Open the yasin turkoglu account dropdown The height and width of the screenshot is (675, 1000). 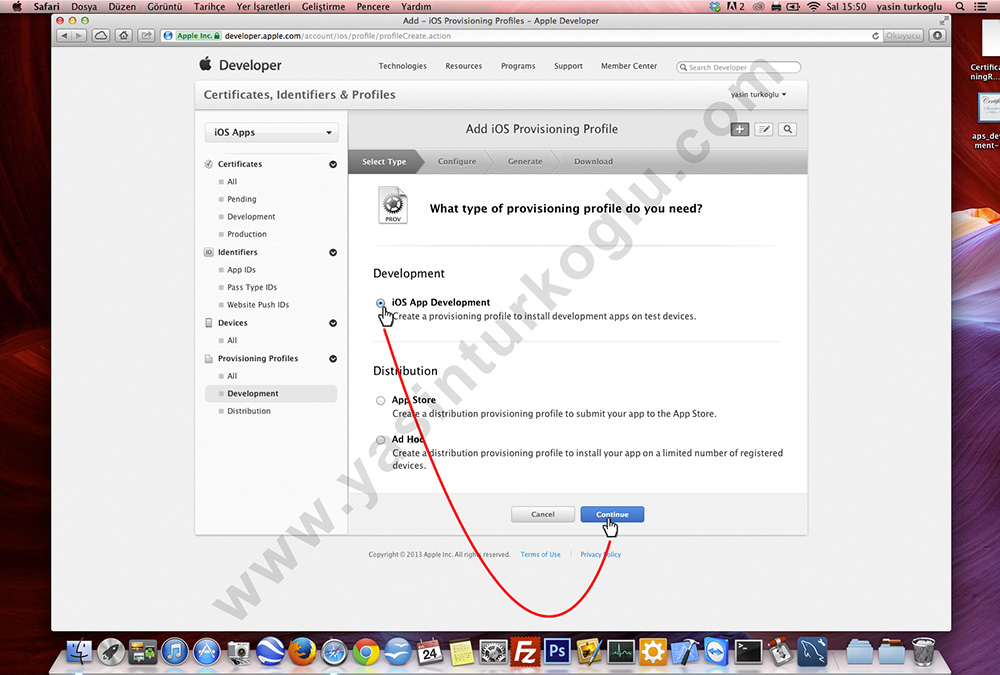coord(758,94)
